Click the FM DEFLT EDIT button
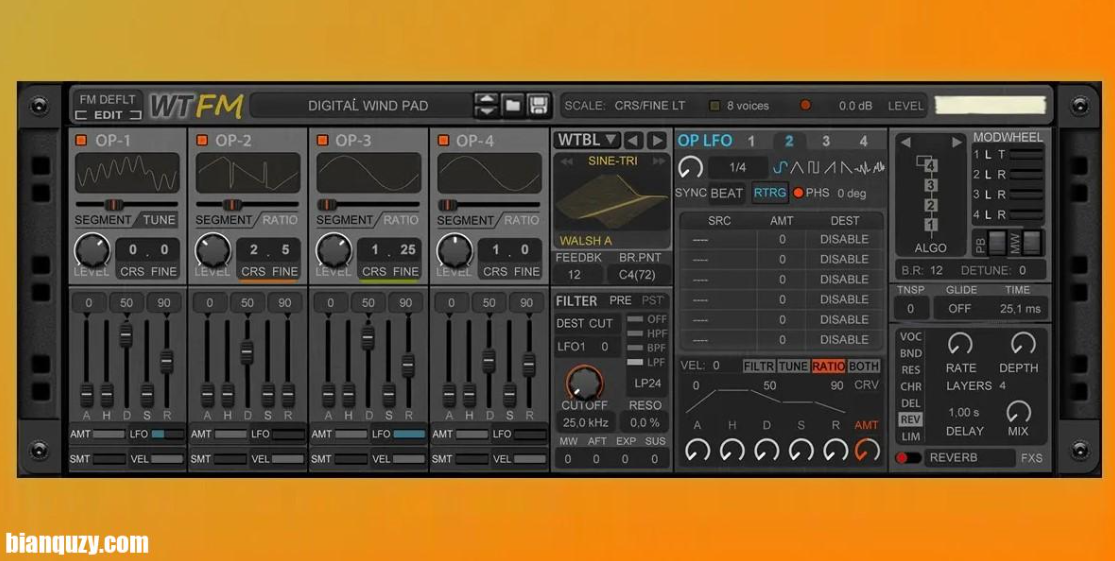1115x561 pixels. [107, 107]
